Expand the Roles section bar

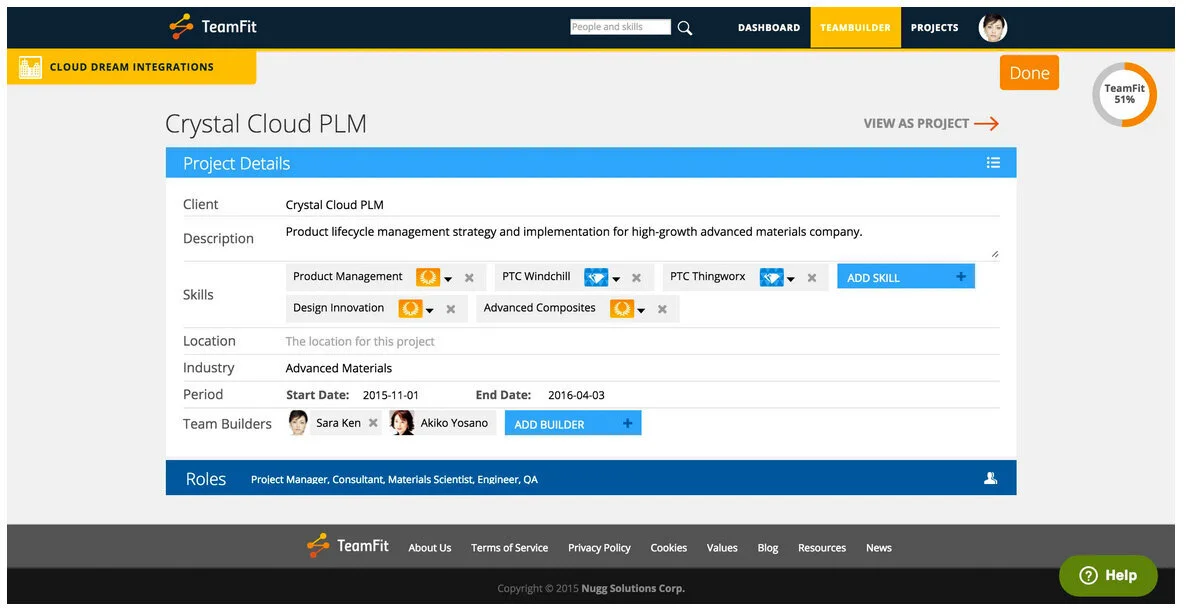pos(591,478)
